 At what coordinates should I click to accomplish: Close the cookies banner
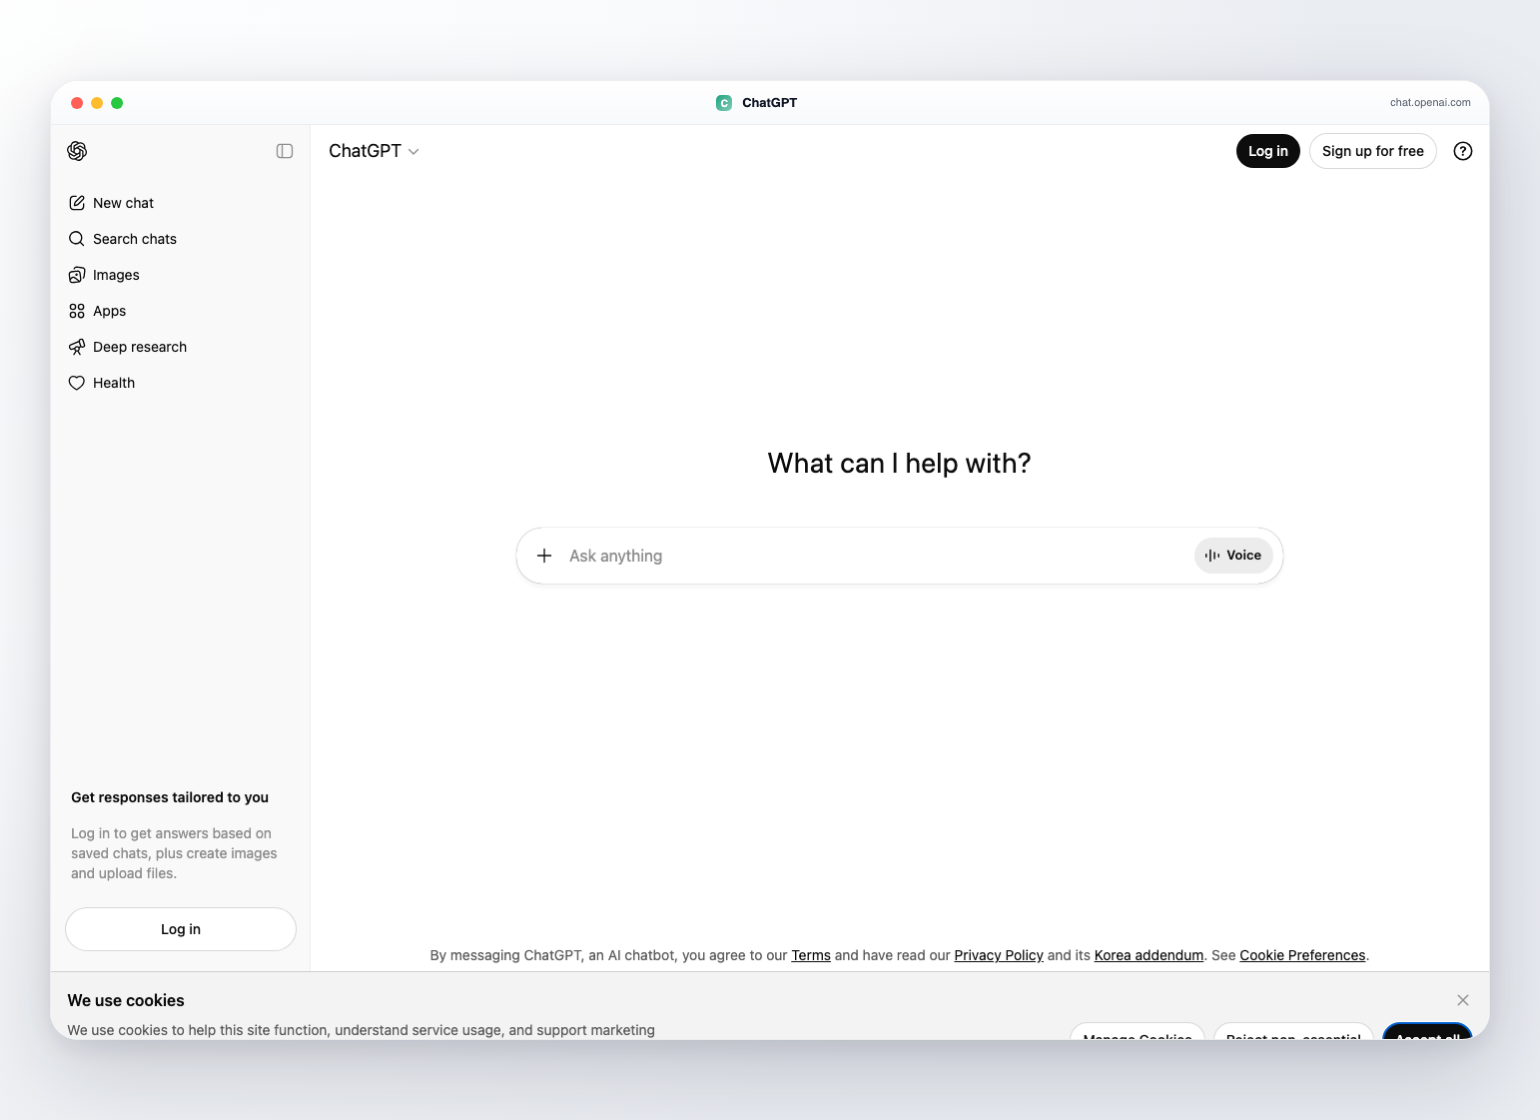point(1463,1000)
